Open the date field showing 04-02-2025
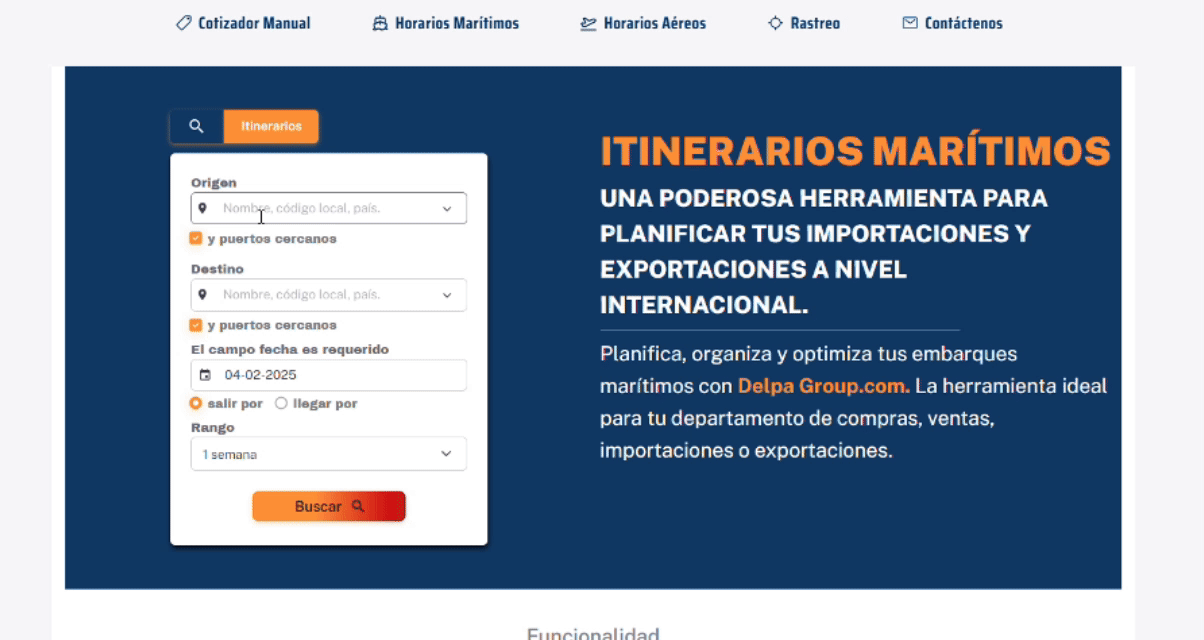The image size is (1204, 640). (x=328, y=375)
